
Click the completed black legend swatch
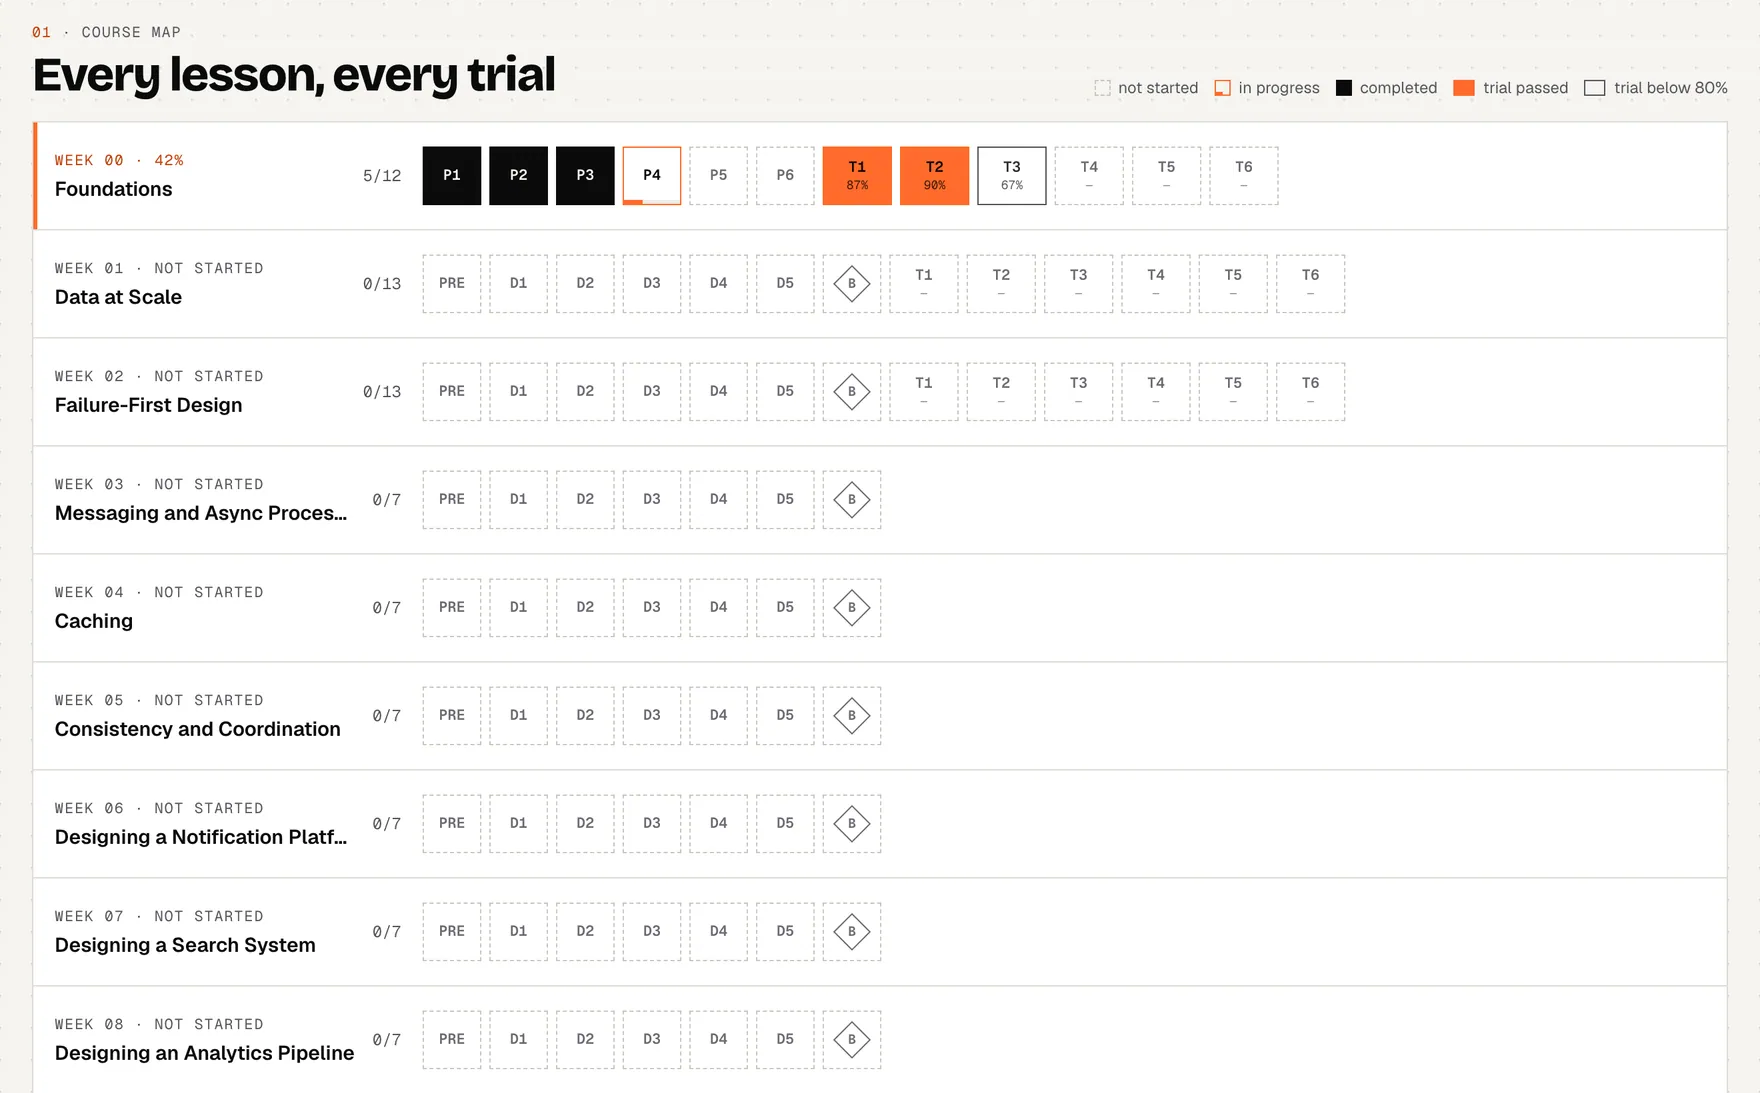[1344, 88]
